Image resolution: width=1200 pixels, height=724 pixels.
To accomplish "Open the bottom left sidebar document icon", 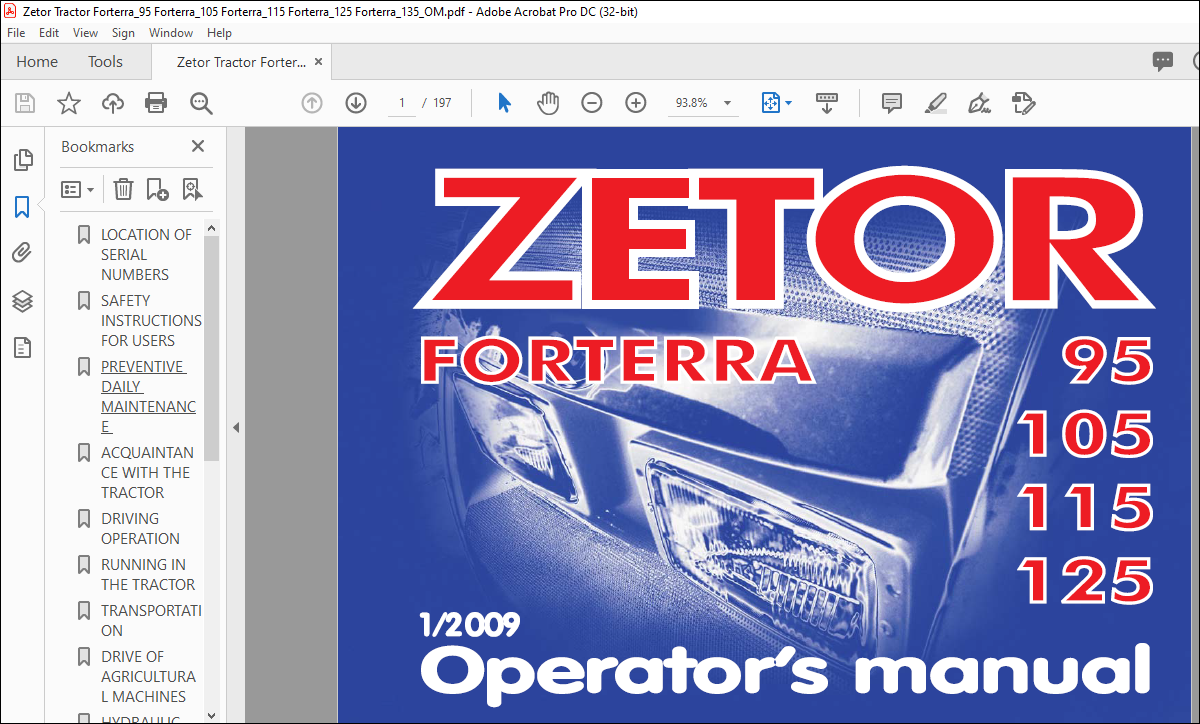I will pyautogui.click(x=22, y=348).
